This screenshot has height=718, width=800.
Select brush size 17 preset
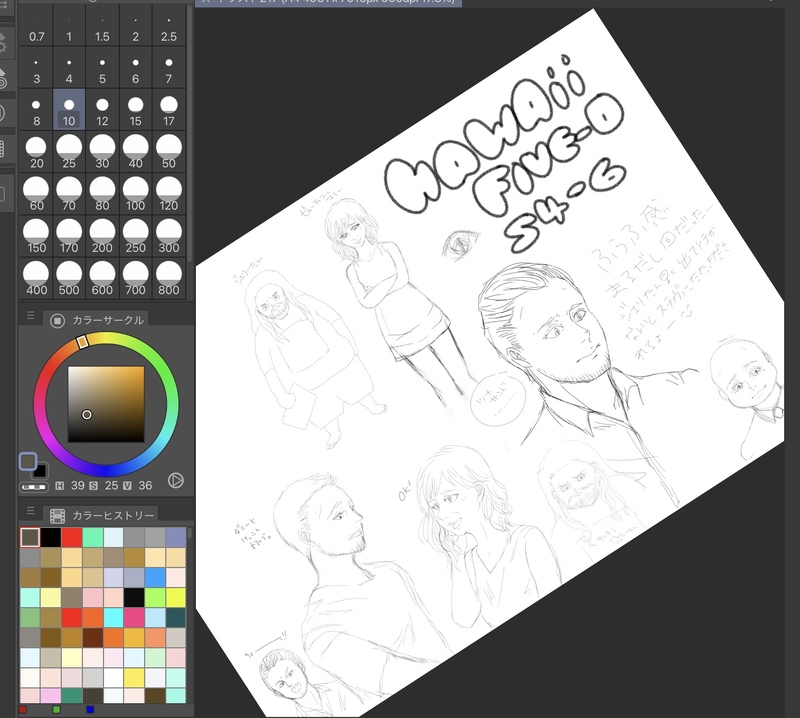click(169, 110)
